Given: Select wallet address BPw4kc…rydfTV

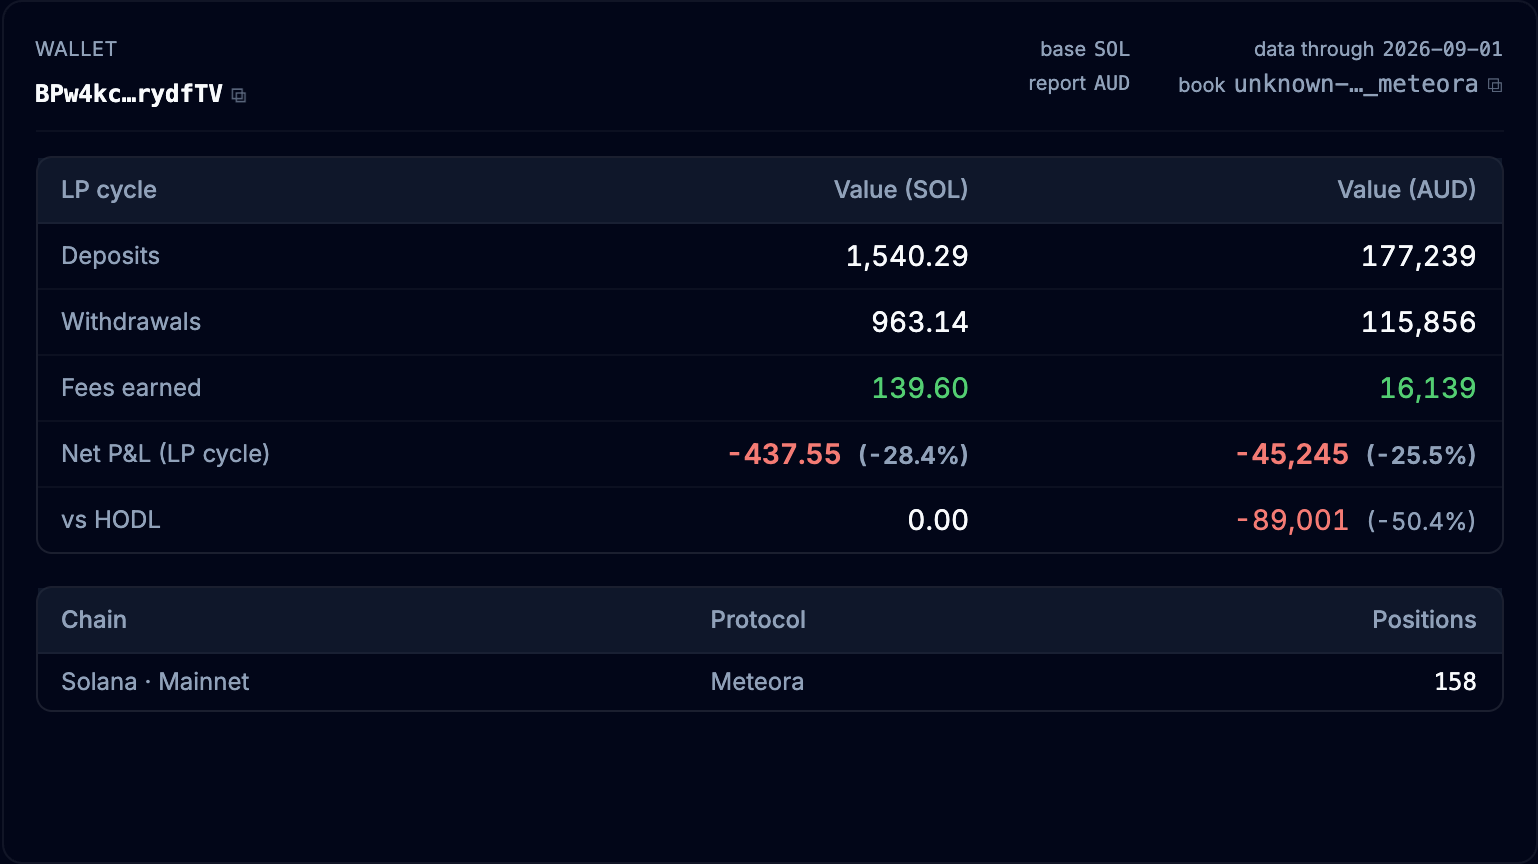Looking at the screenshot, I should point(129,94).
